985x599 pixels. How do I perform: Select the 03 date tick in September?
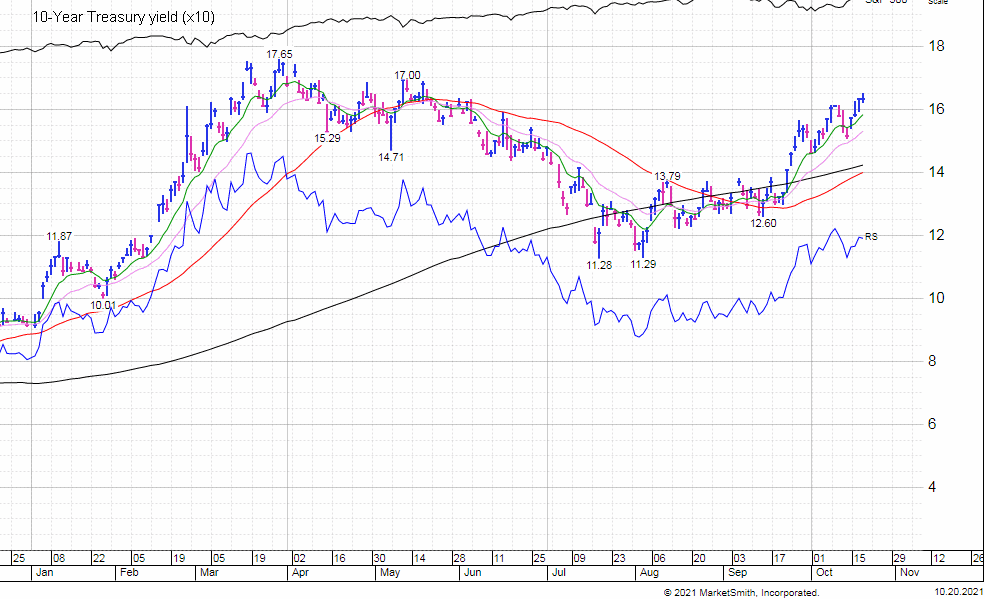coord(739,558)
